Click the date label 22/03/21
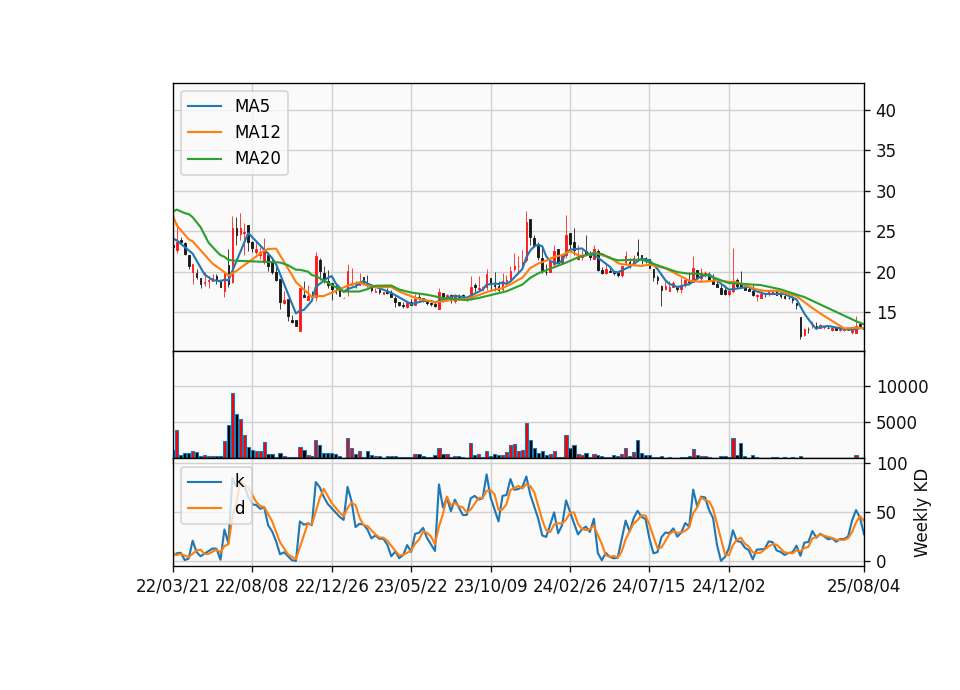Viewport: 960px width, 690px height. click(x=173, y=586)
